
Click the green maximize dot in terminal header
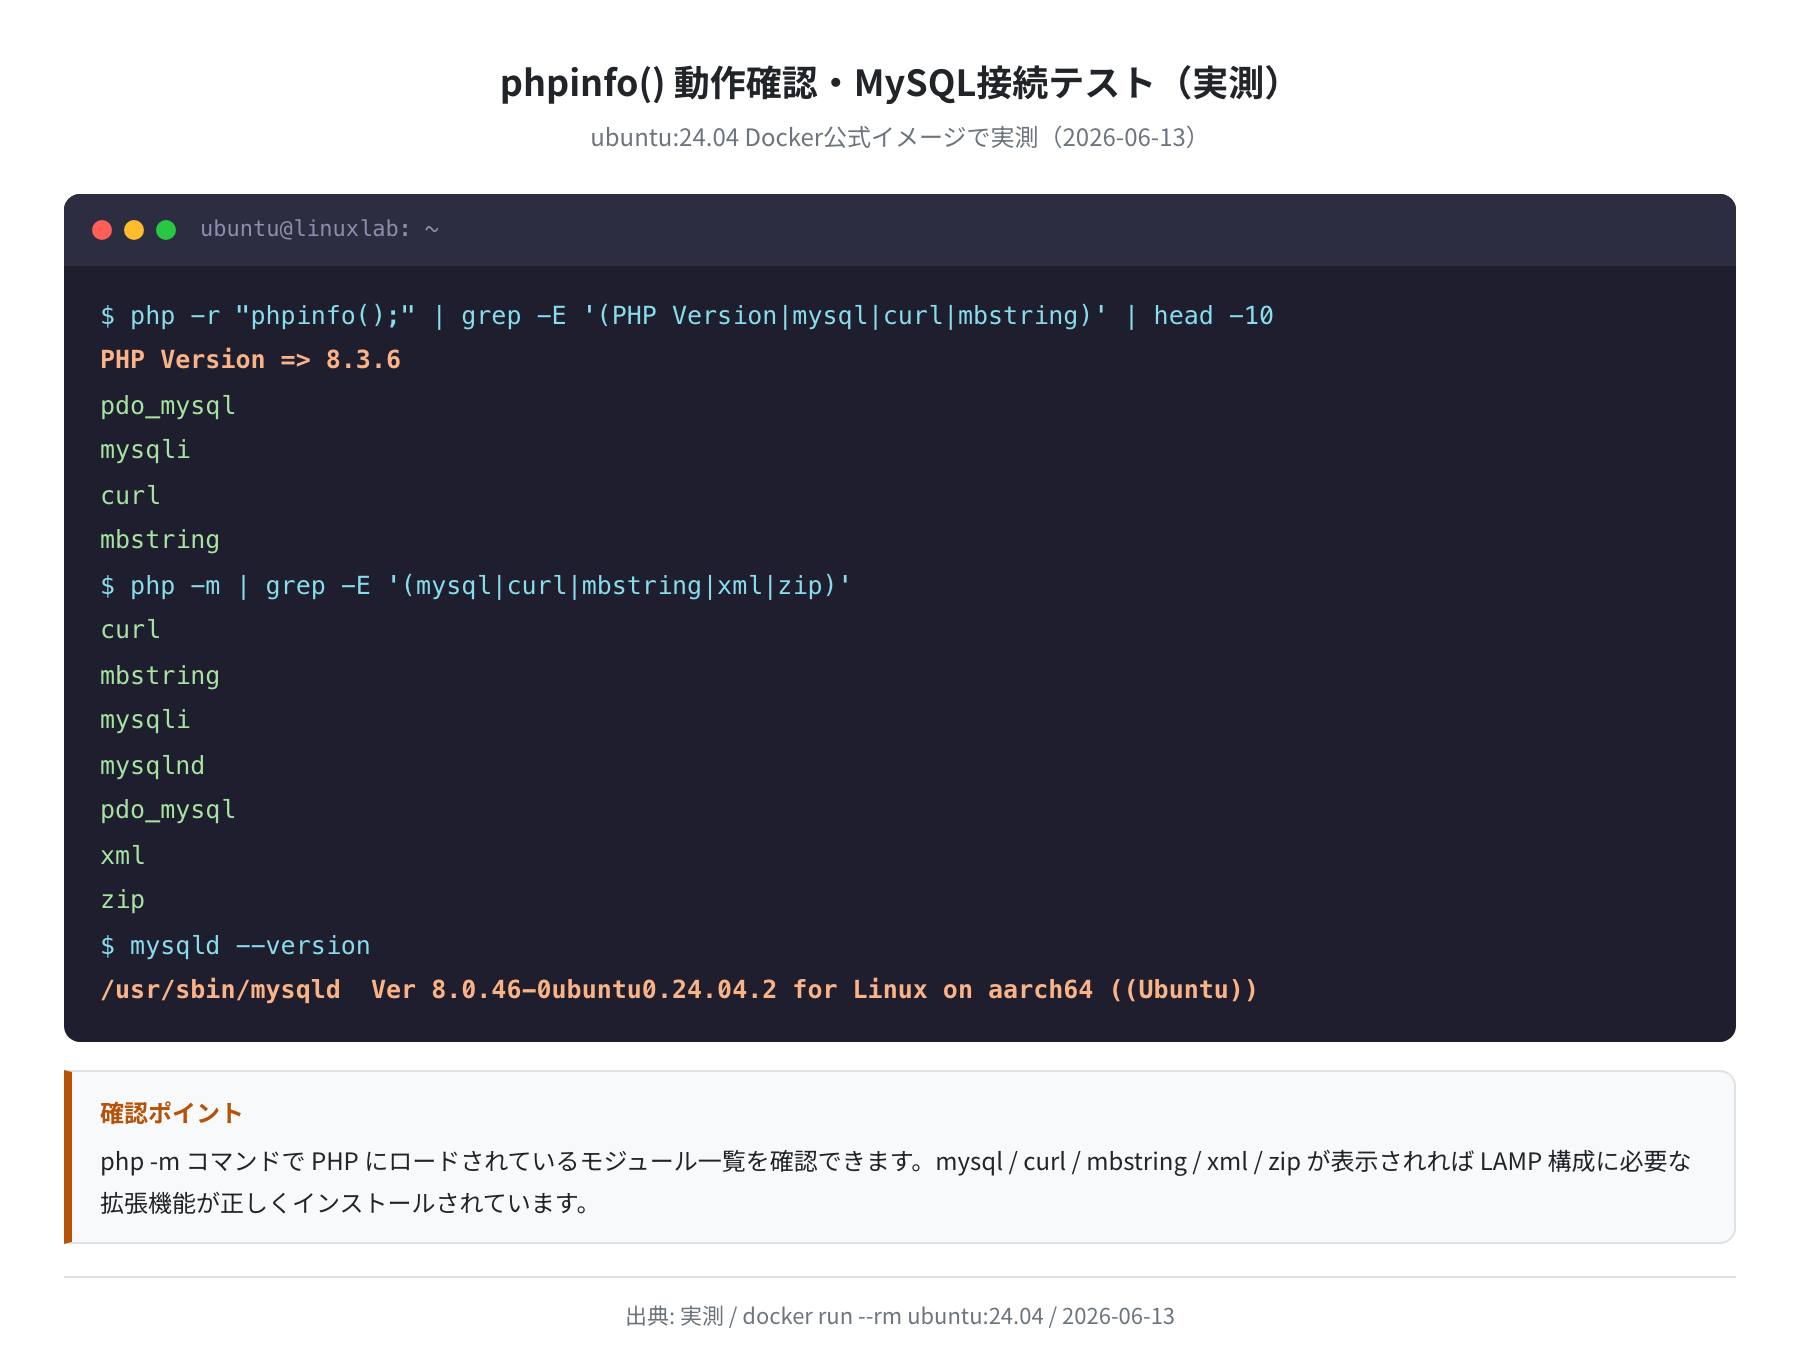[166, 230]
